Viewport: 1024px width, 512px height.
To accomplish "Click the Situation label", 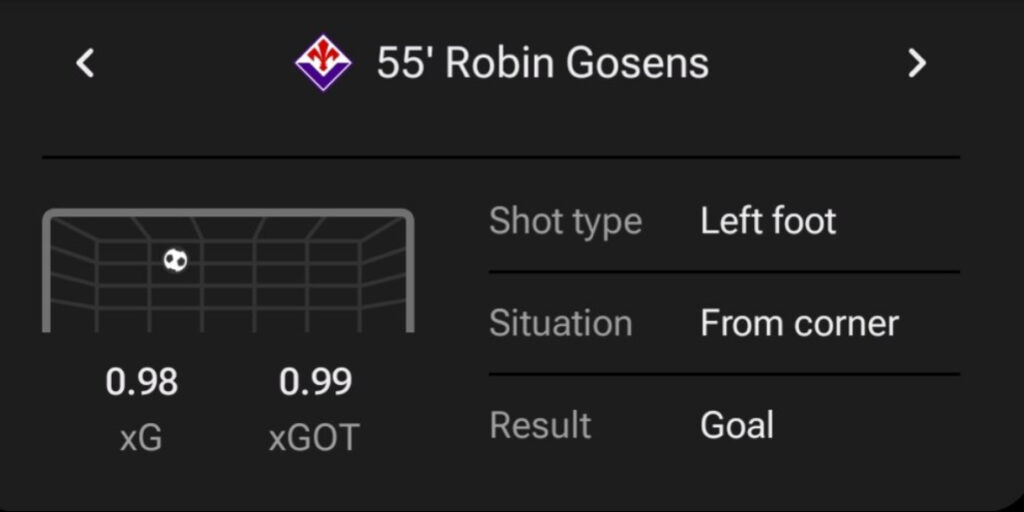I will tap(560, 323).
